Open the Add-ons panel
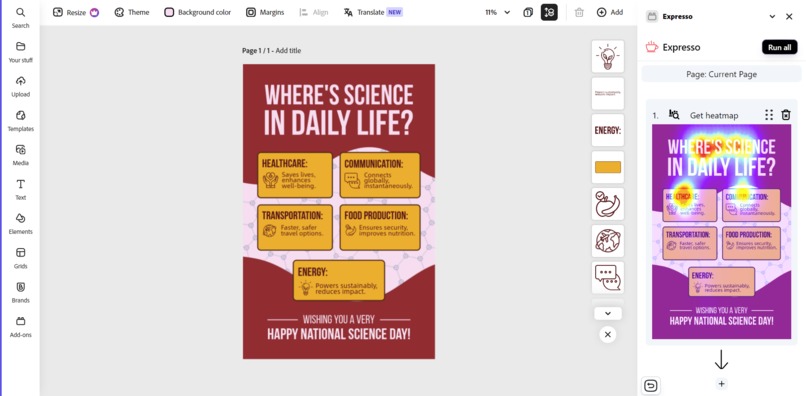This screenshot has width=806, height=396. [21, 327]
